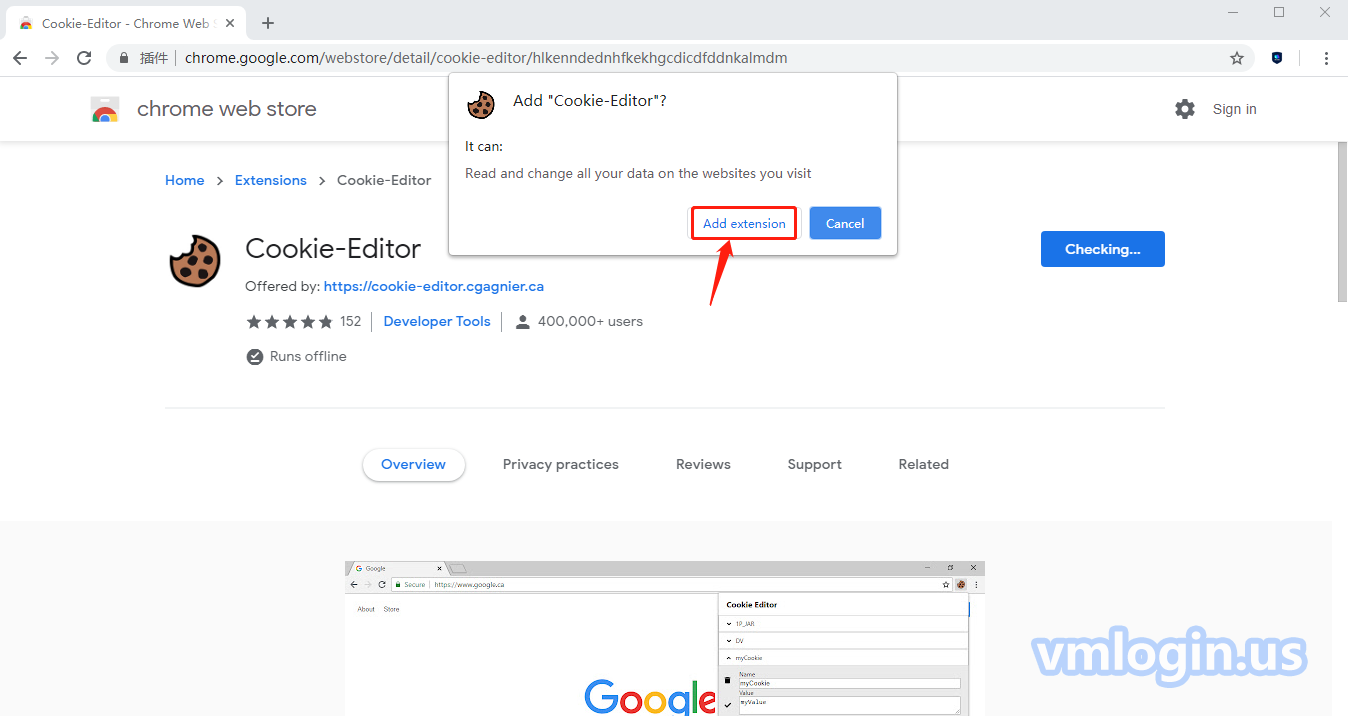1348x716 pixels.
Task: Switch to the Privacy practices tab
Action: (x=560, y=464)
